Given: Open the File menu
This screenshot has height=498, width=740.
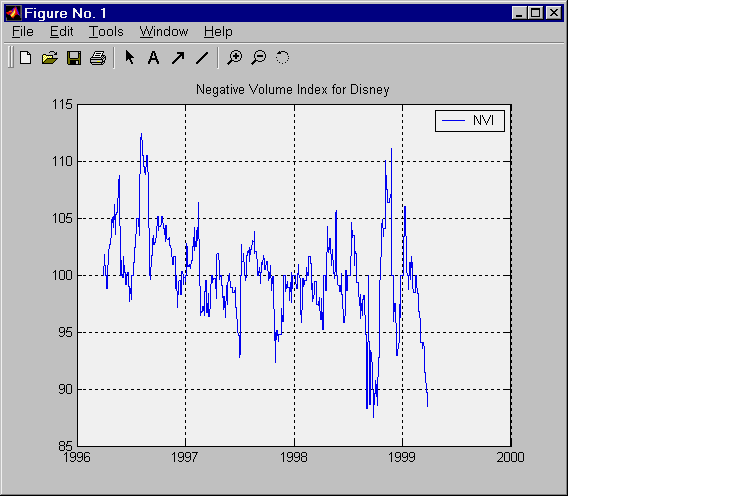Looking at the screenshot, I should point(23,32).
